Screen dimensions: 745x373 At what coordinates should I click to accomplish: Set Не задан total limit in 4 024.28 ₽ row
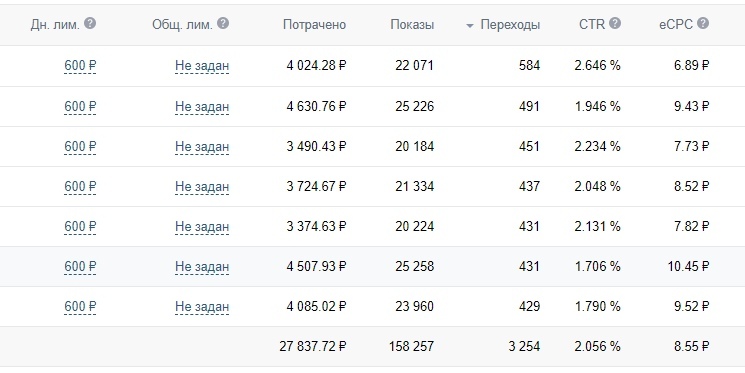pyautogui.click(x=202, y=66)
